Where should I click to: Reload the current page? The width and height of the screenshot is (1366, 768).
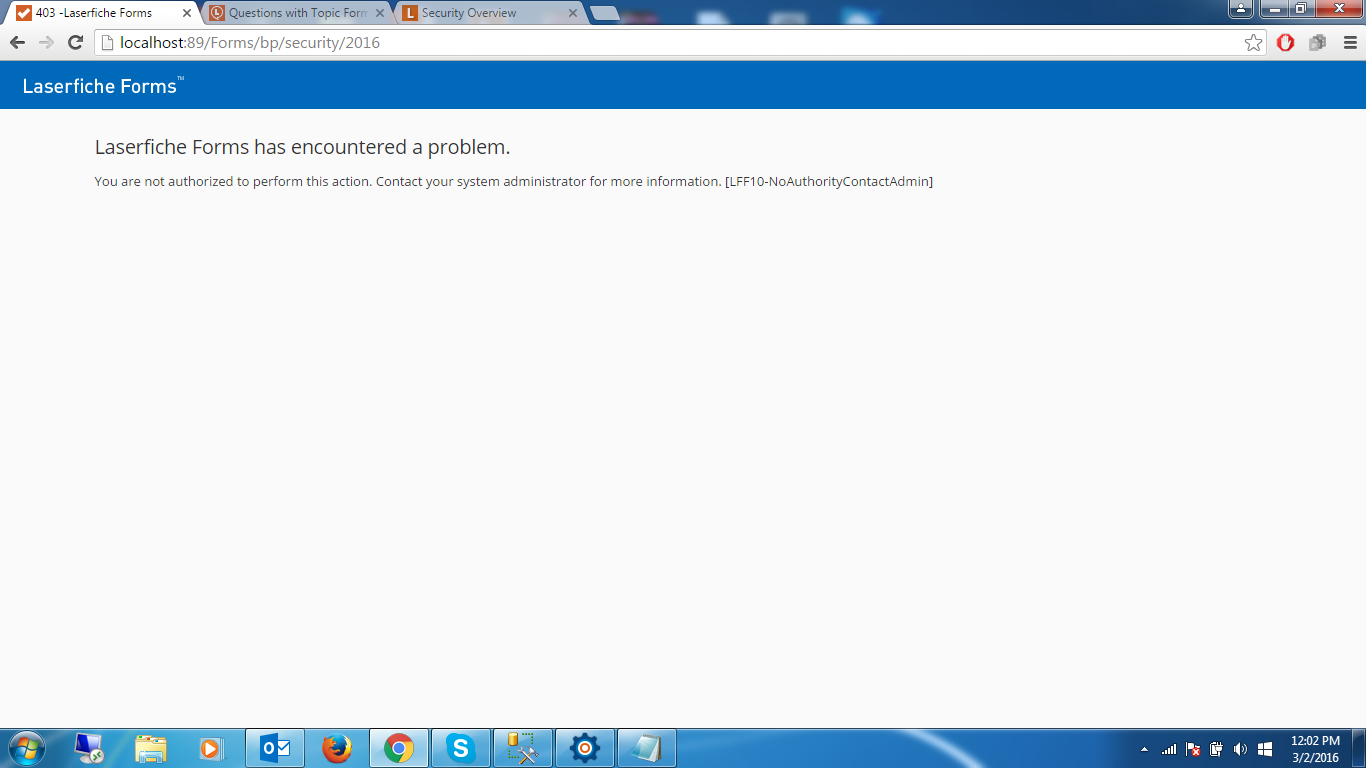pos(75,42)
